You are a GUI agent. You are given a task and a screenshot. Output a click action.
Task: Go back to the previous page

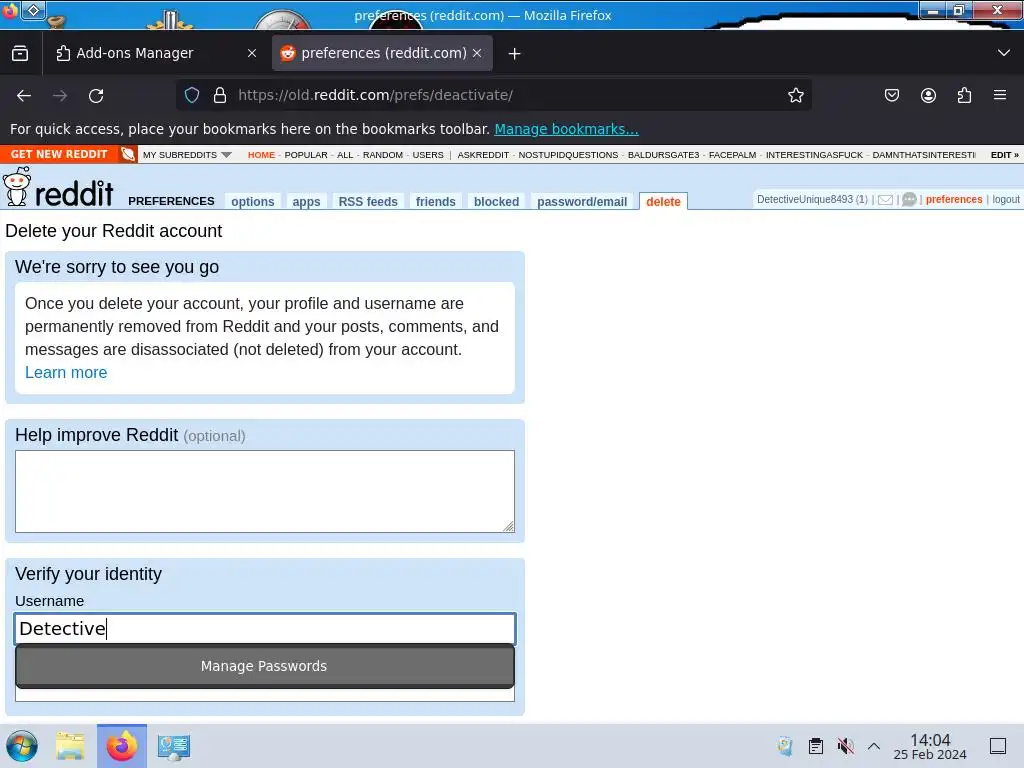coord(24,96)
